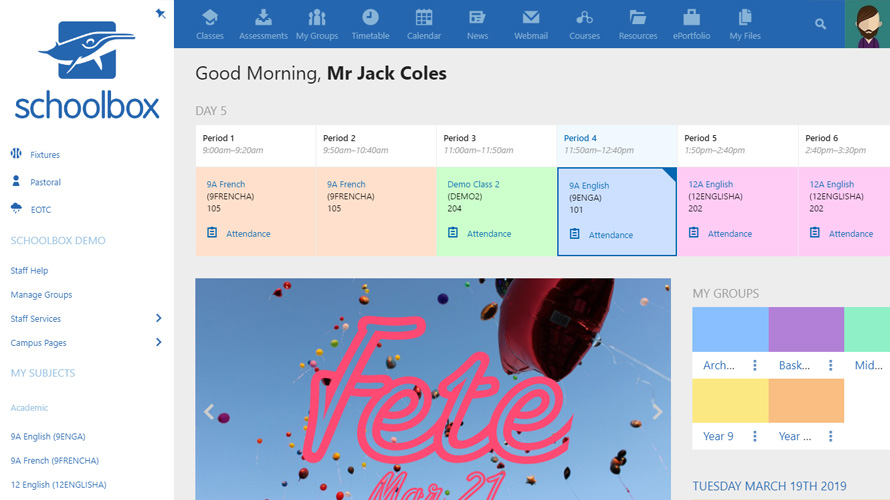Open 9A French (9FRENCHA) subject
The height and width of the screenshot is (500, 890).
click(x=54, y=460)
